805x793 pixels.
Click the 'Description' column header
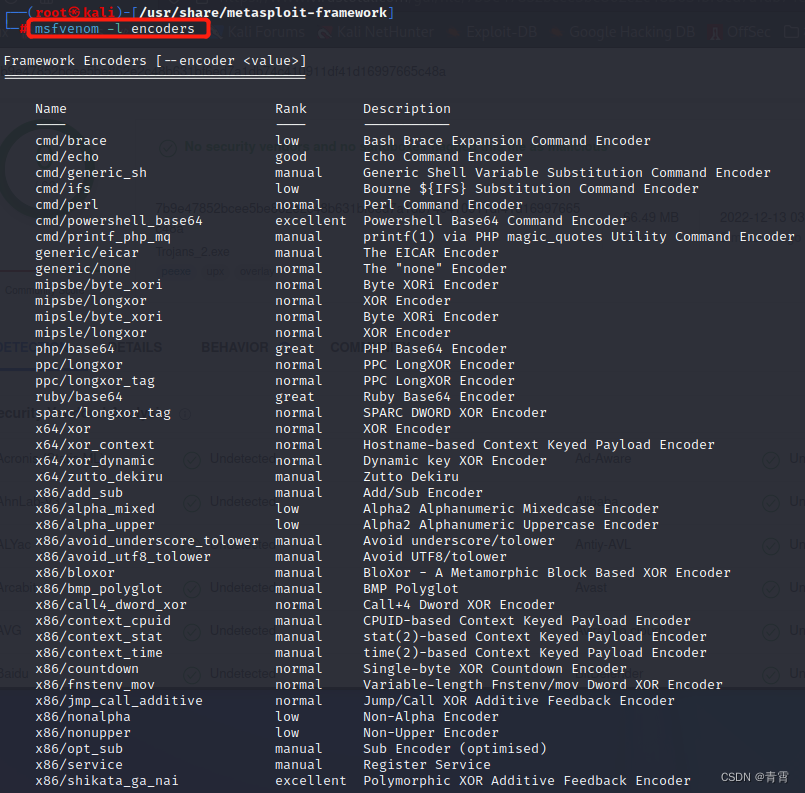pyautogui.click(x=407, y=109)
